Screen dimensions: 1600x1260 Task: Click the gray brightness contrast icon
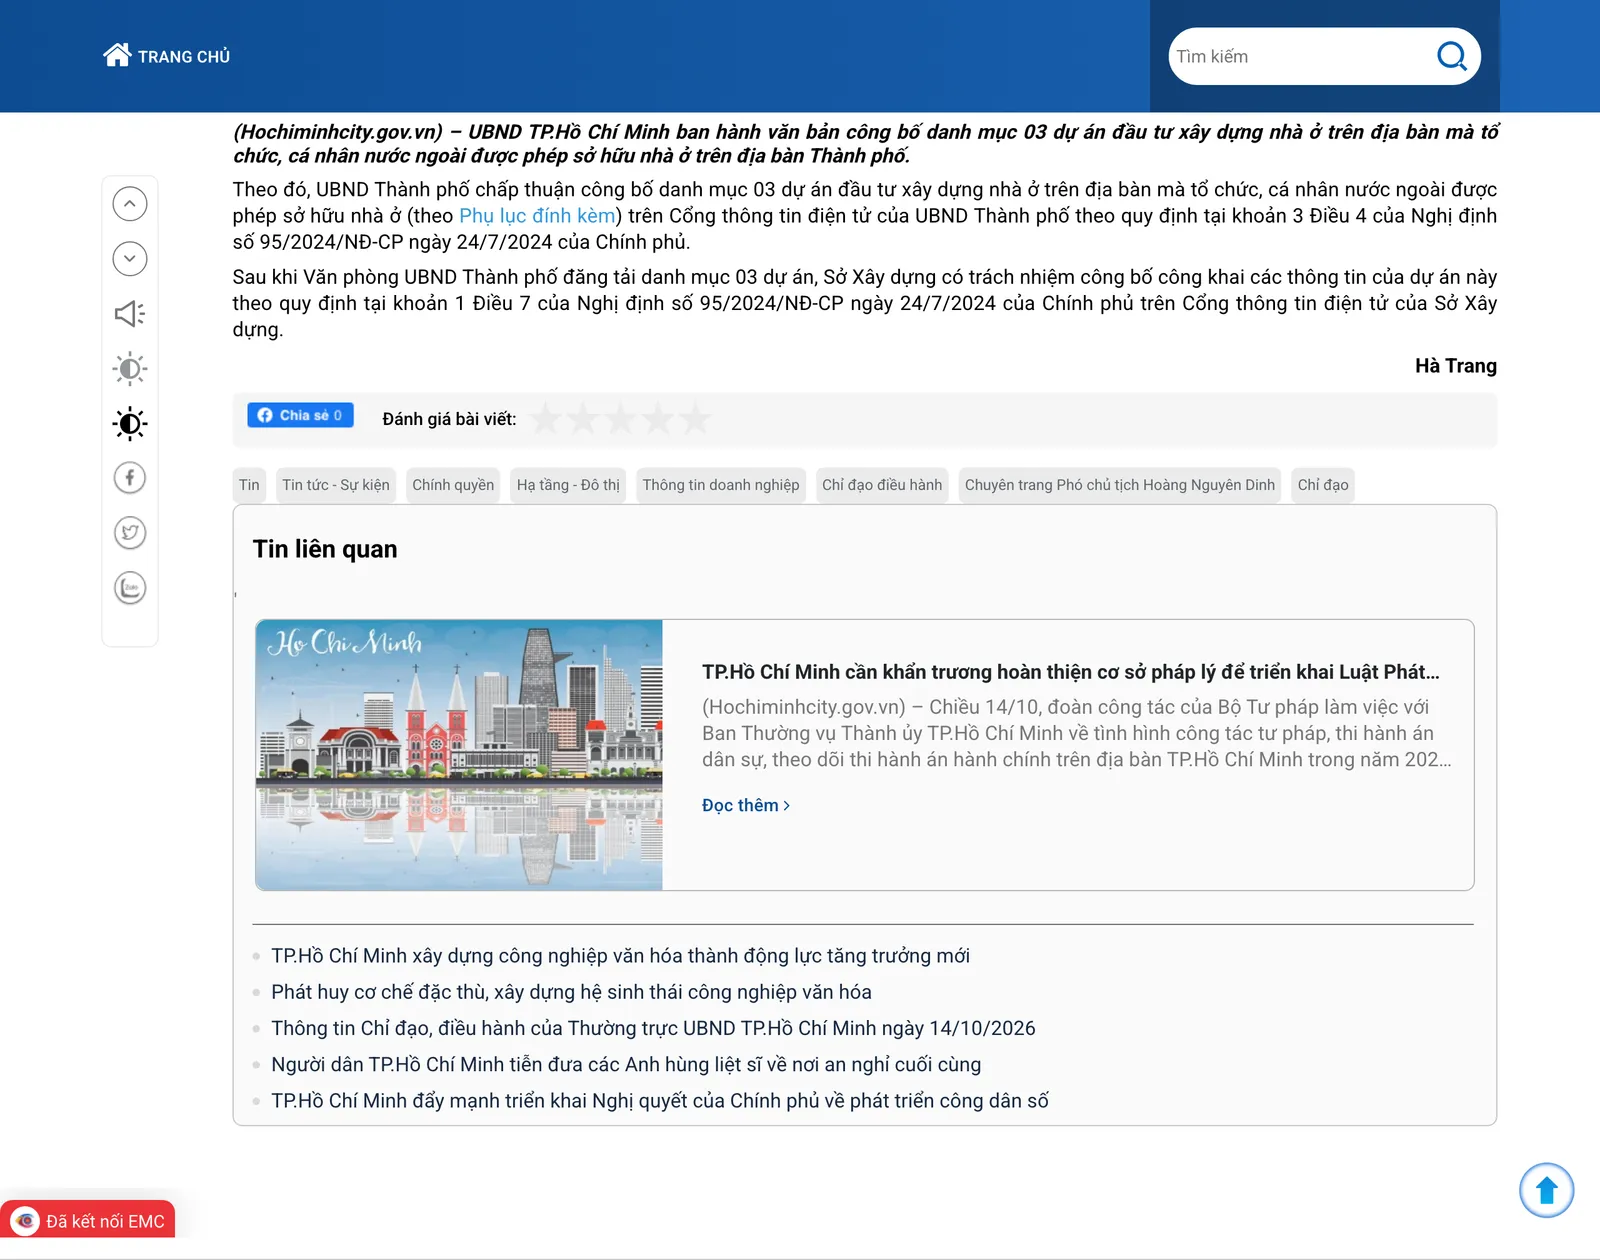[x=130, y=369]
